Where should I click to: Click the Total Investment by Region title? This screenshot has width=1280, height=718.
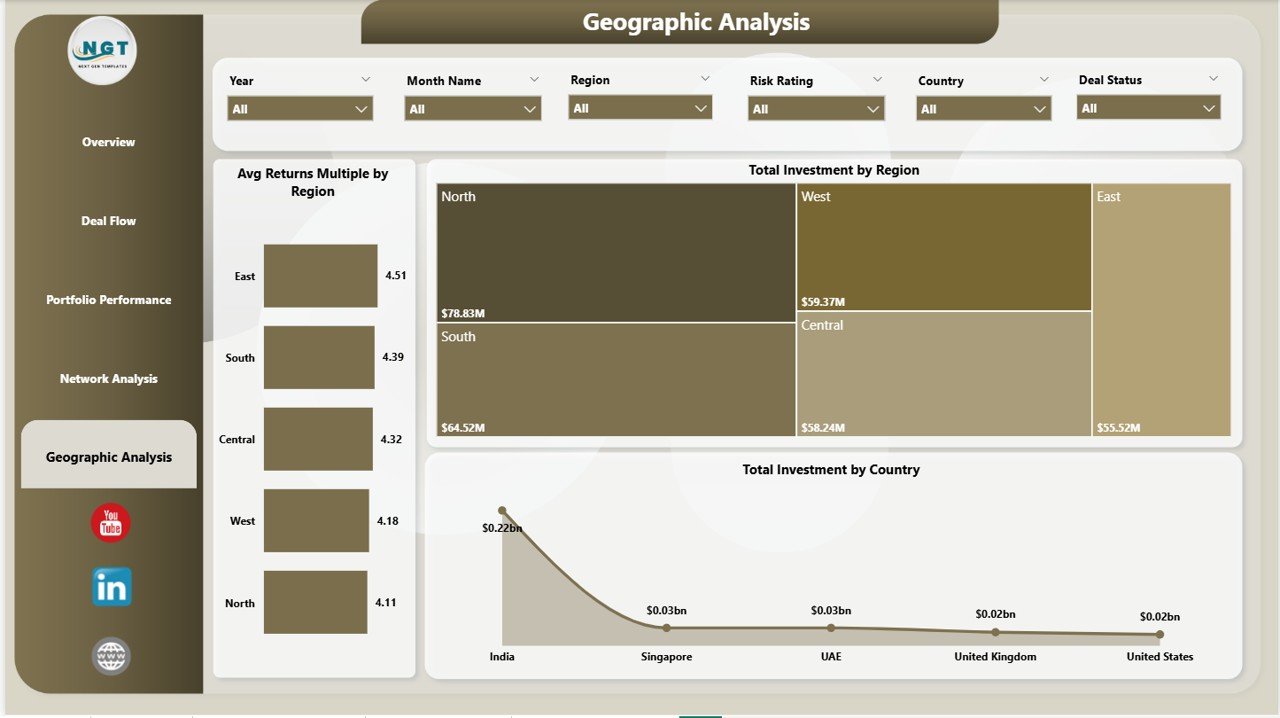pyautogui.click(x=834, y=170)
